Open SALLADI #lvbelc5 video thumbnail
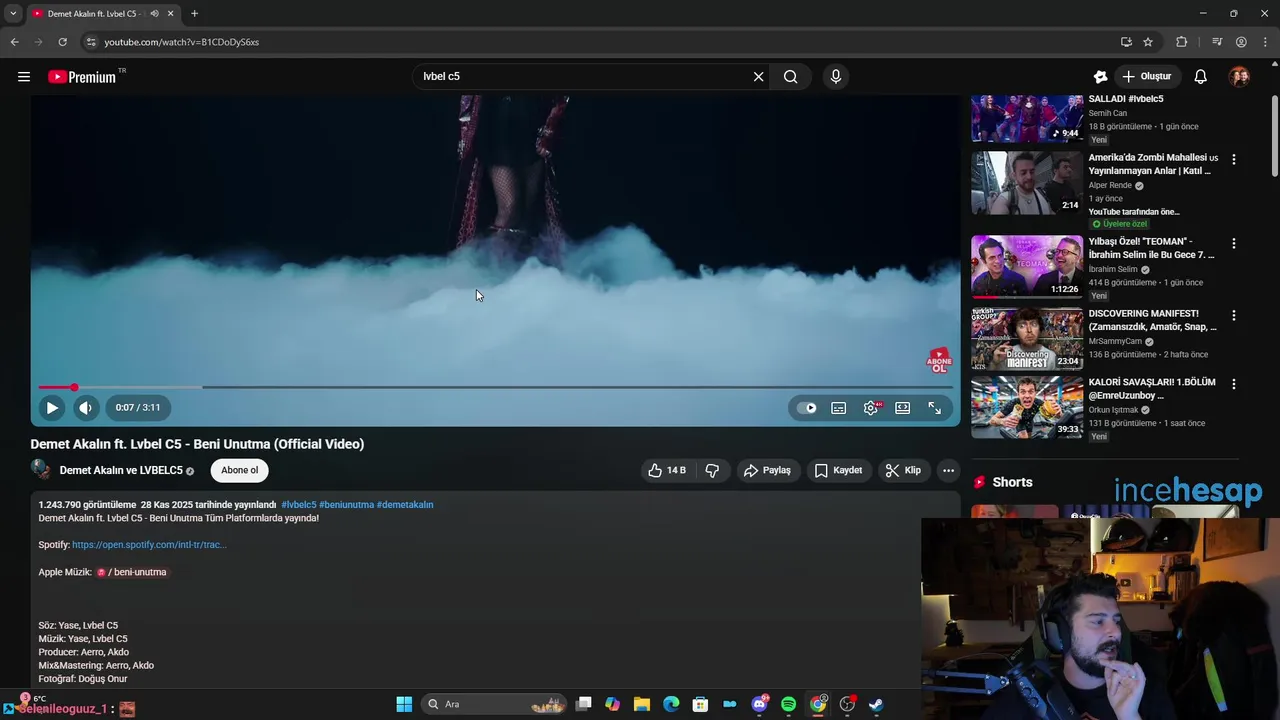Viewport: 1280px width, 720px height. (1027, 118)
